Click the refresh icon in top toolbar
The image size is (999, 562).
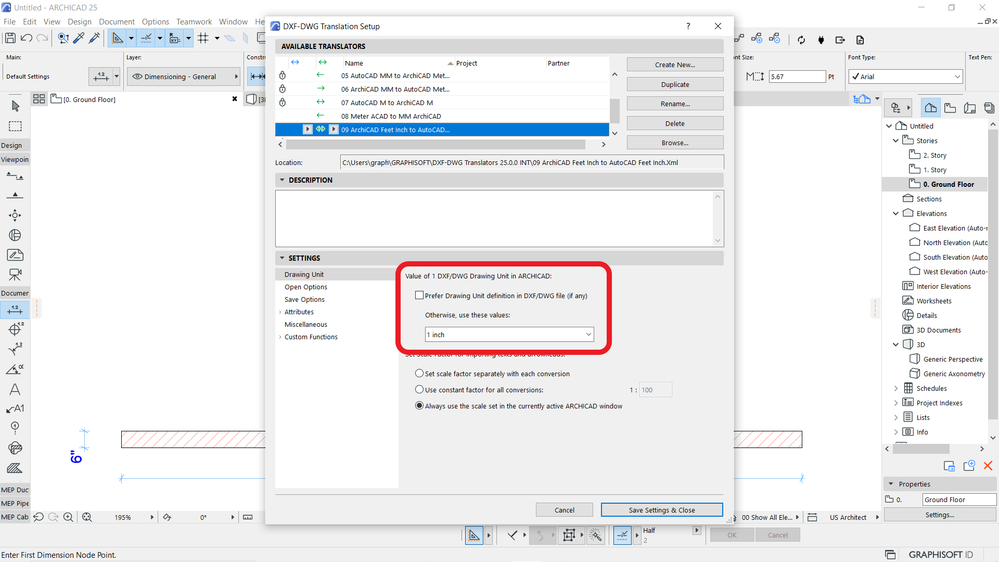coord(801,40)
